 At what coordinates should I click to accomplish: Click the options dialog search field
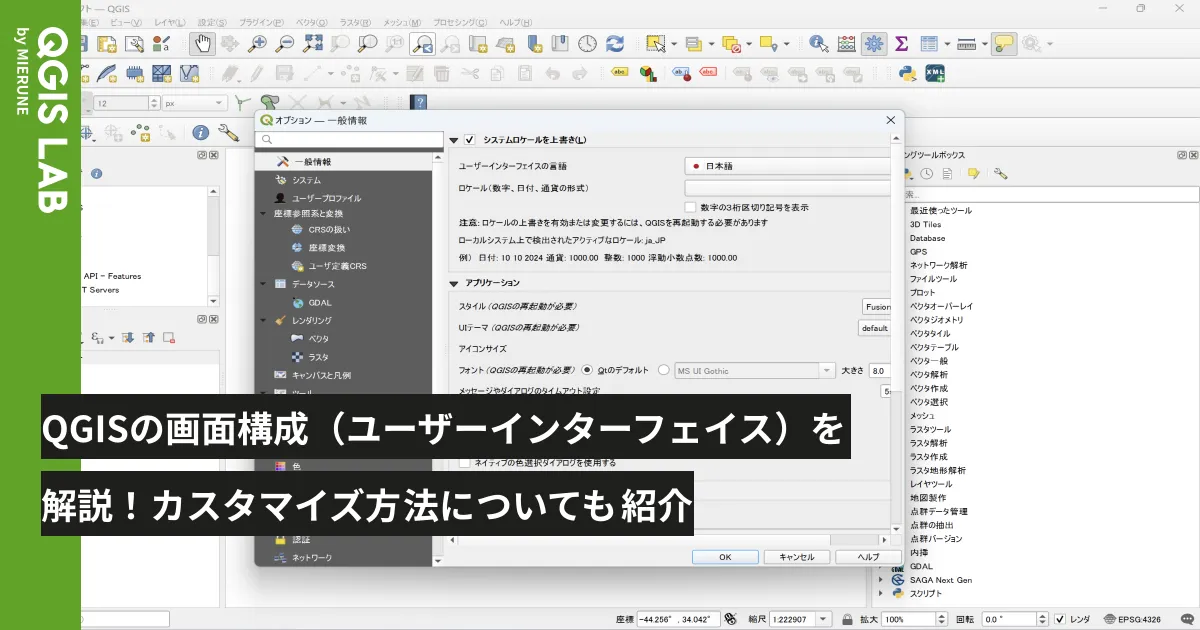pos(350,139)
